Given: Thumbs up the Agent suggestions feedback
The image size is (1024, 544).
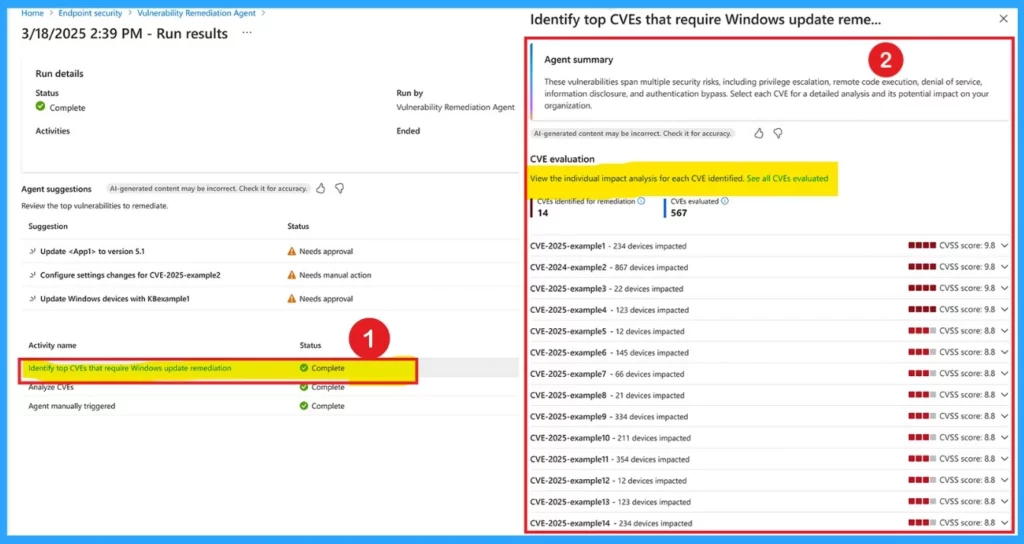Looking at the screenshot, I should tap(321, 188).
